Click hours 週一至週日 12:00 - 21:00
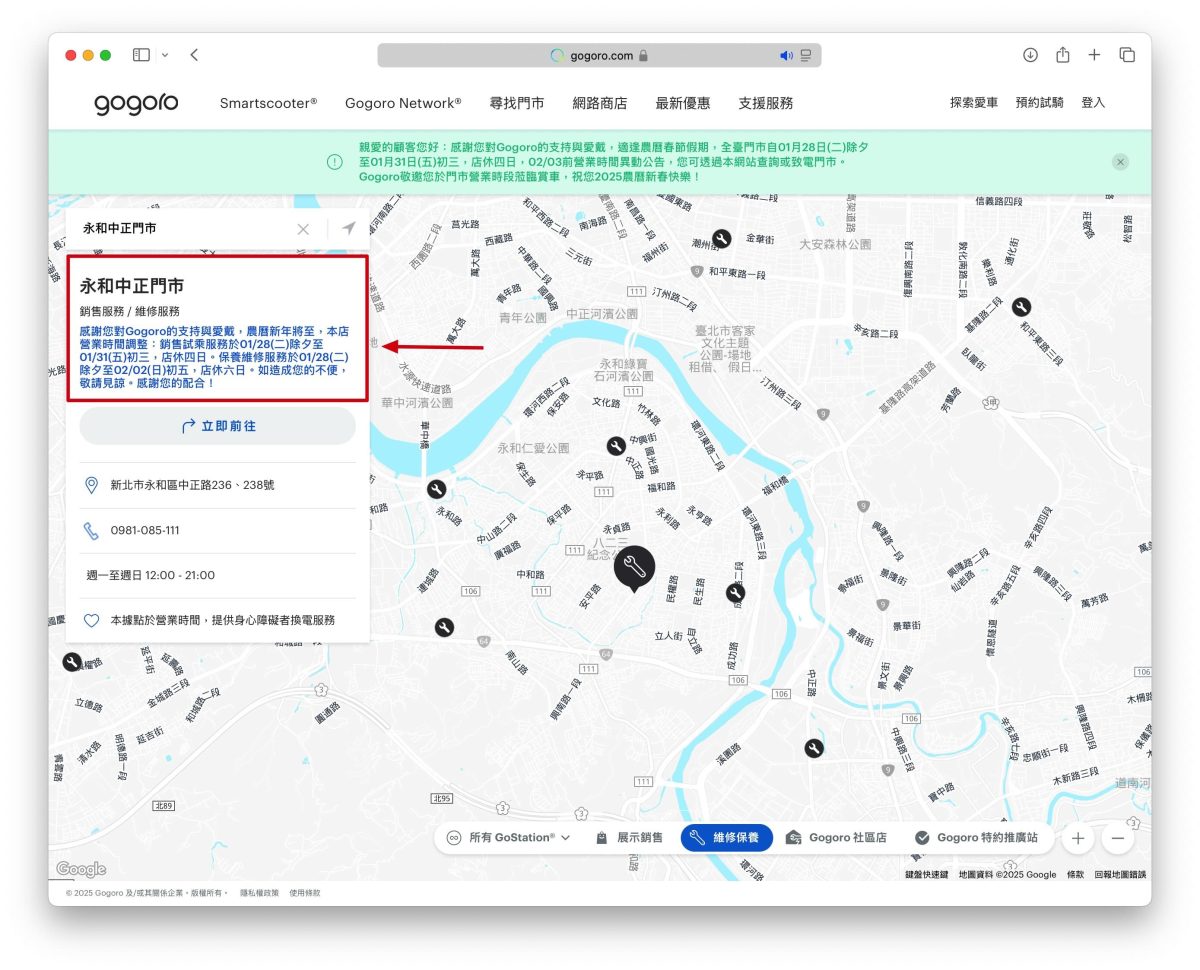This screenshot has height=970, width=1200. pos(151,575)
